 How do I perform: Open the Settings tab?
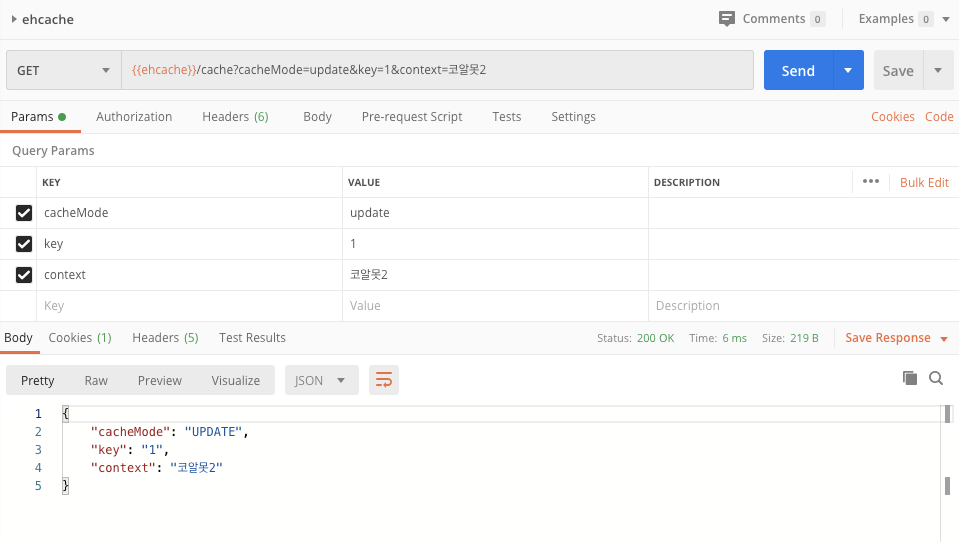point(573,116)
